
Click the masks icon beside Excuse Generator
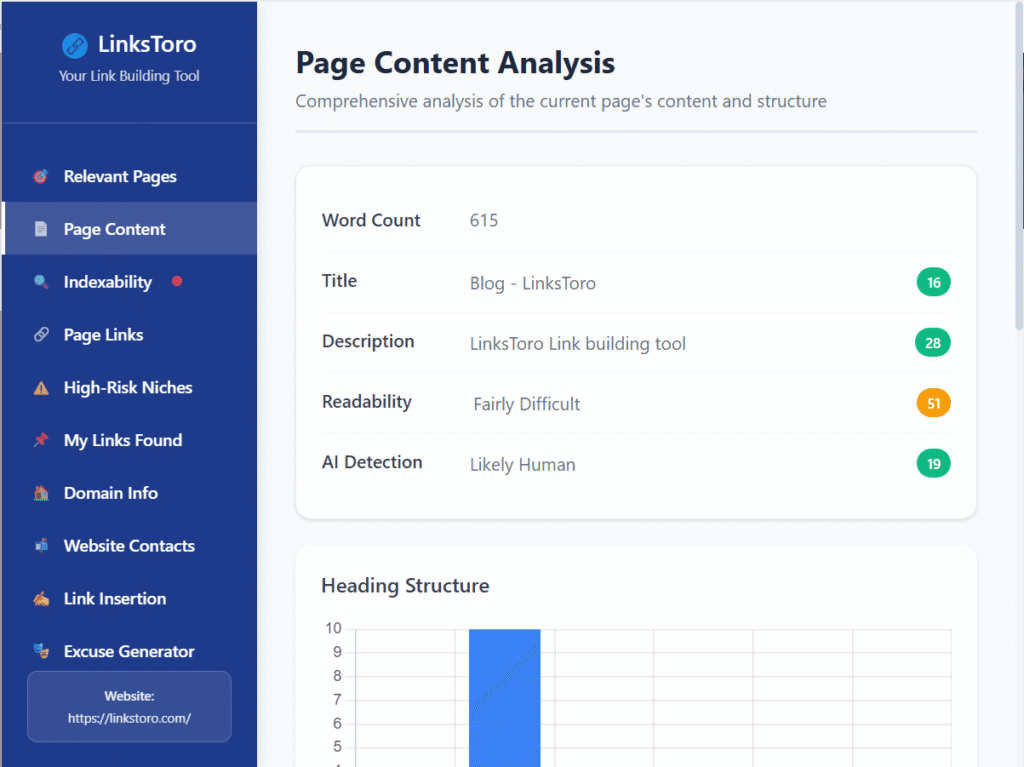pyautogui.click(x=41, y=652)
